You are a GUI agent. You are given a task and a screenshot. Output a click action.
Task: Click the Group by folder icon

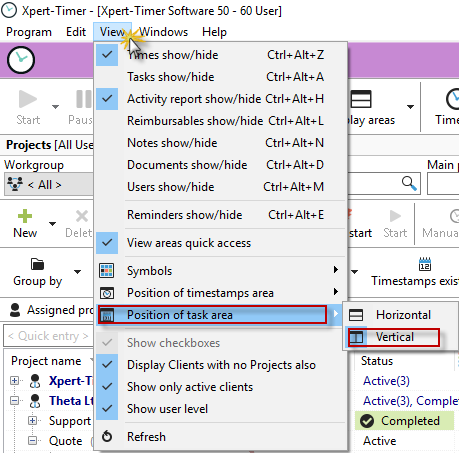tap(37, 264)
